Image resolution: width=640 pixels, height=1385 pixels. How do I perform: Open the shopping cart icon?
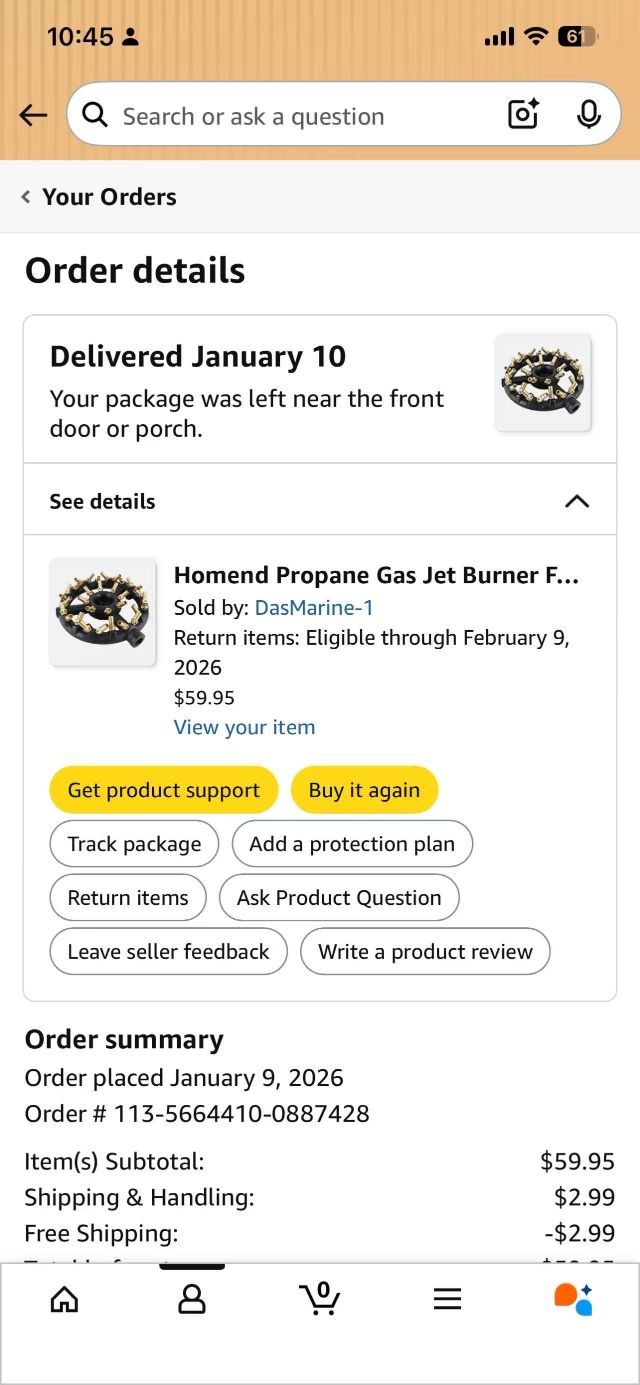(x=320, y=1298)
